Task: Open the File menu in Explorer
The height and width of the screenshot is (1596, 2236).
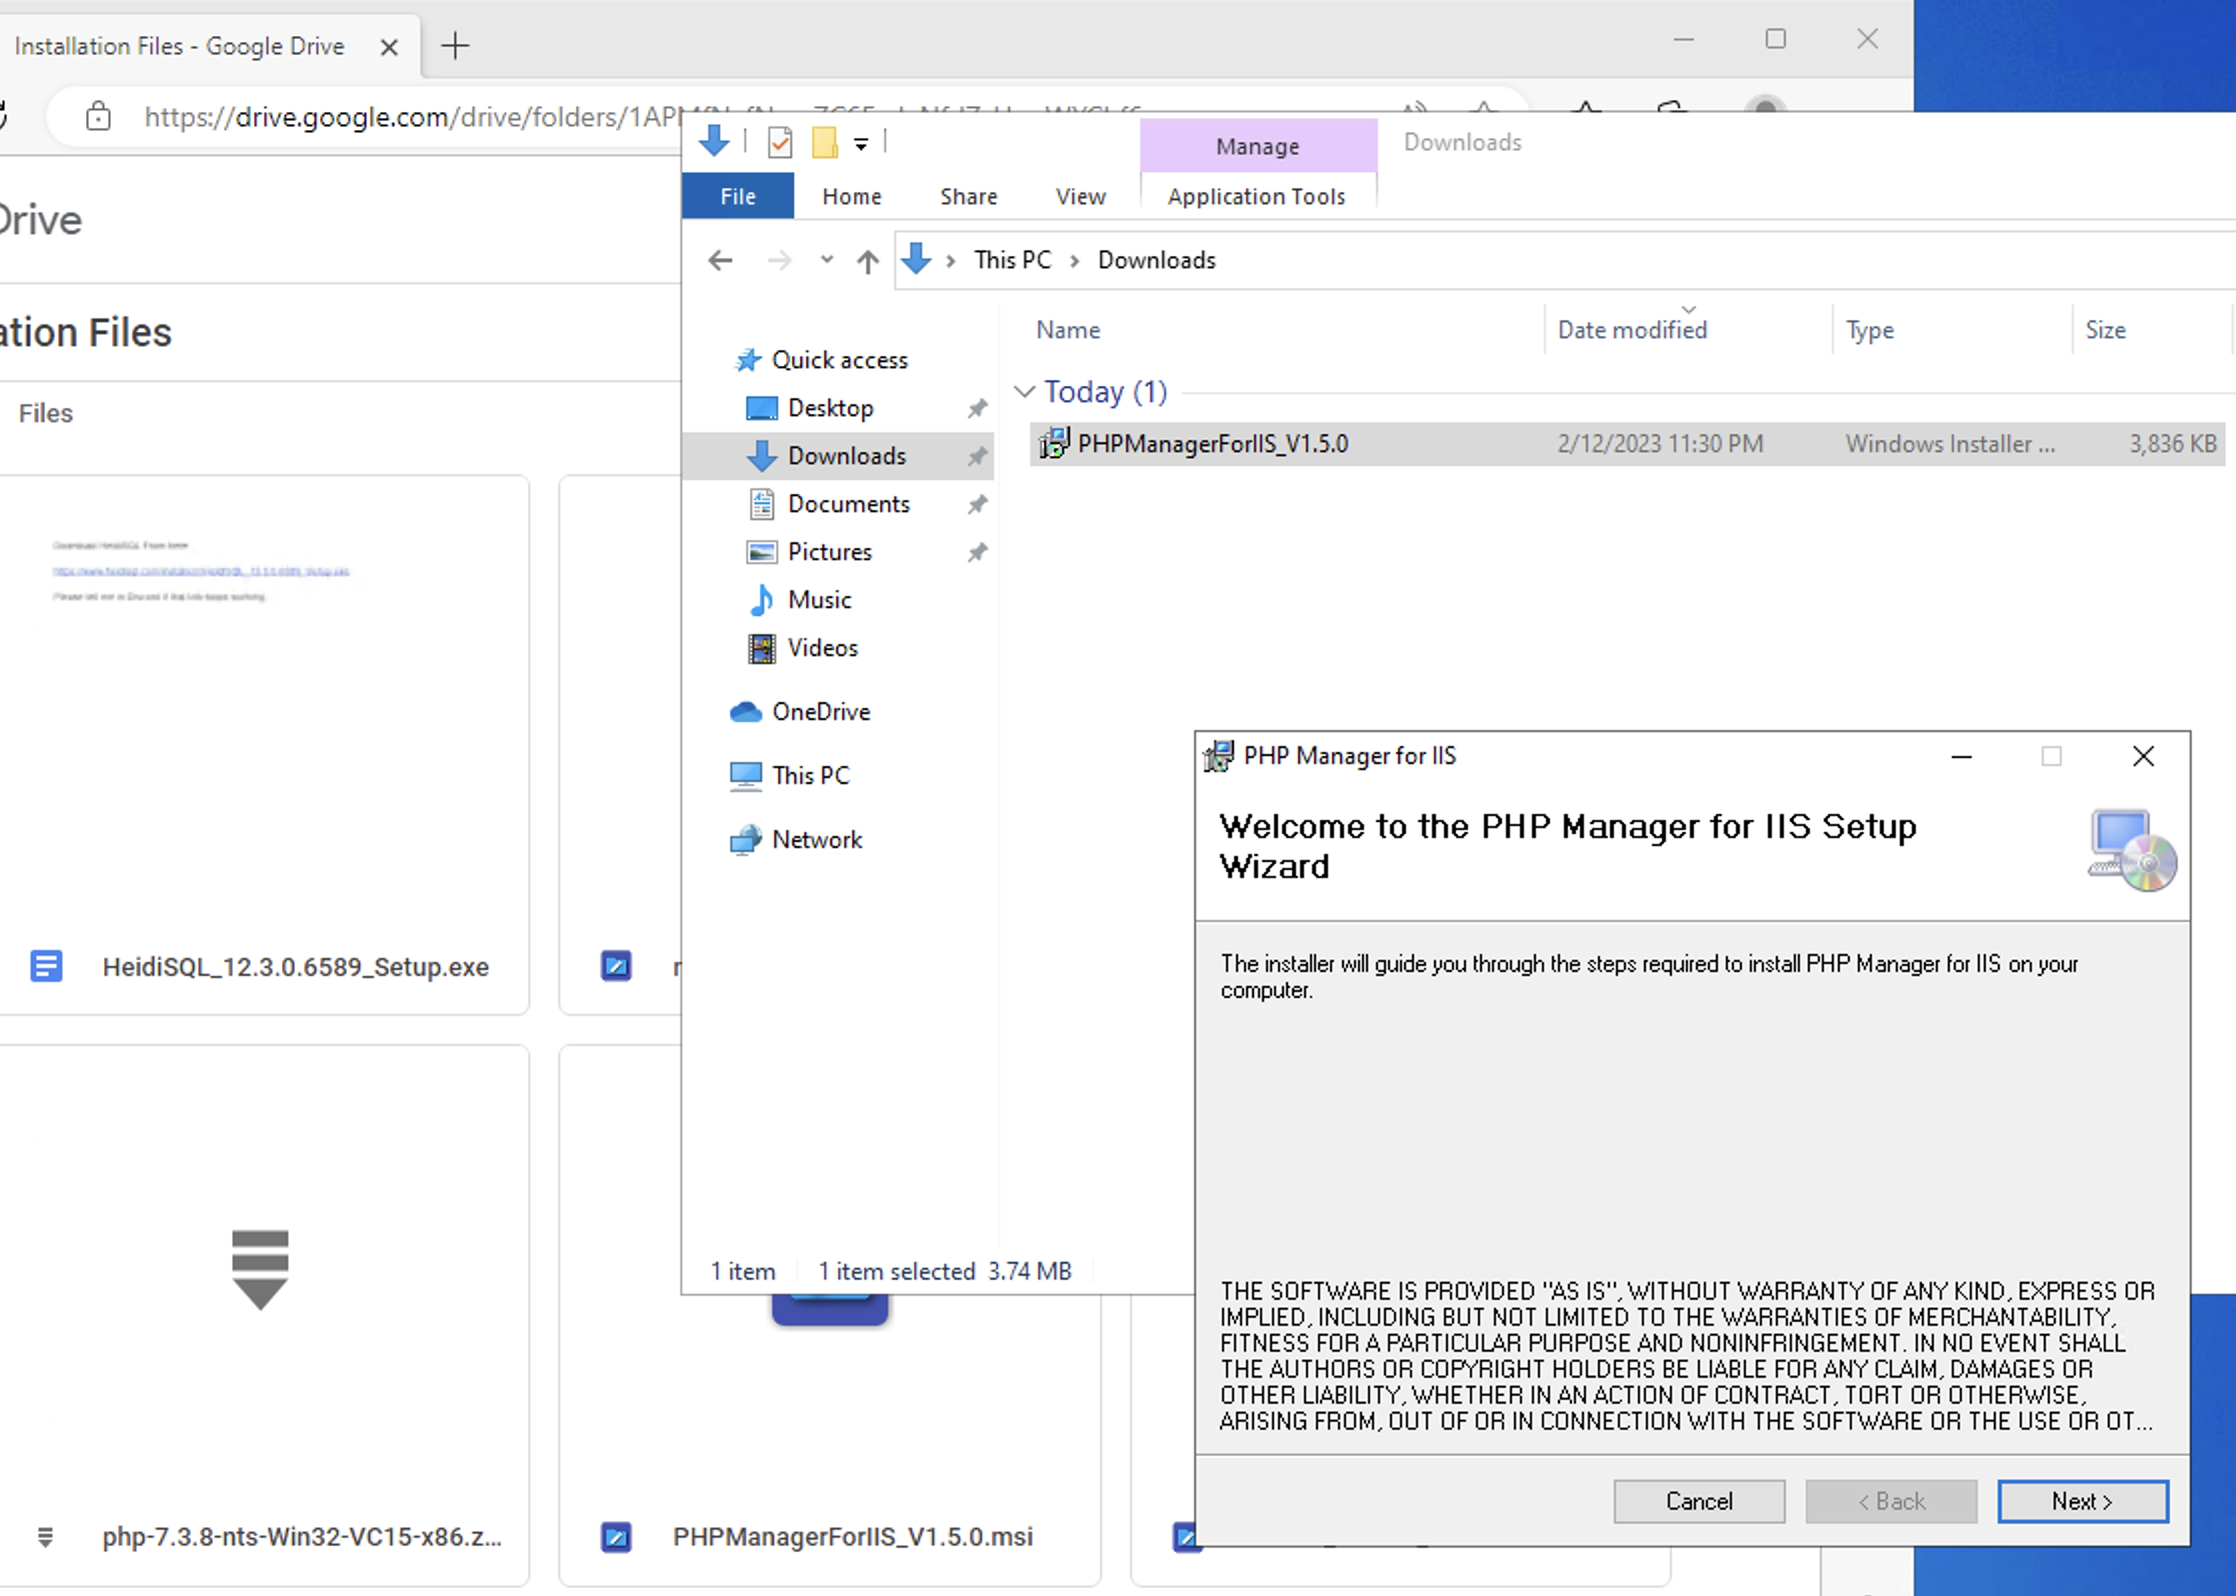Action: coord(738,197)
